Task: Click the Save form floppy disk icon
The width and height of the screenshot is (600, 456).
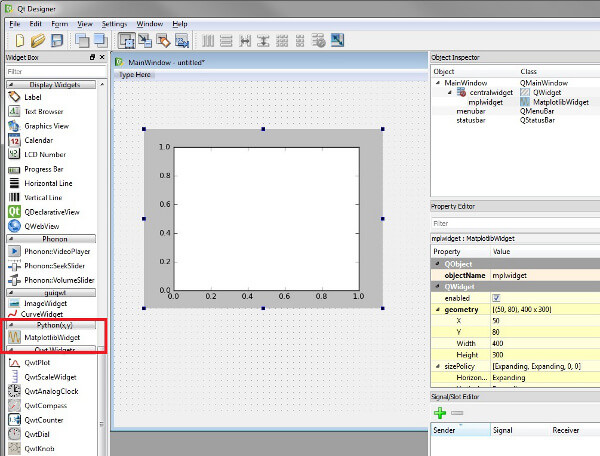Action: pos(57,41)
